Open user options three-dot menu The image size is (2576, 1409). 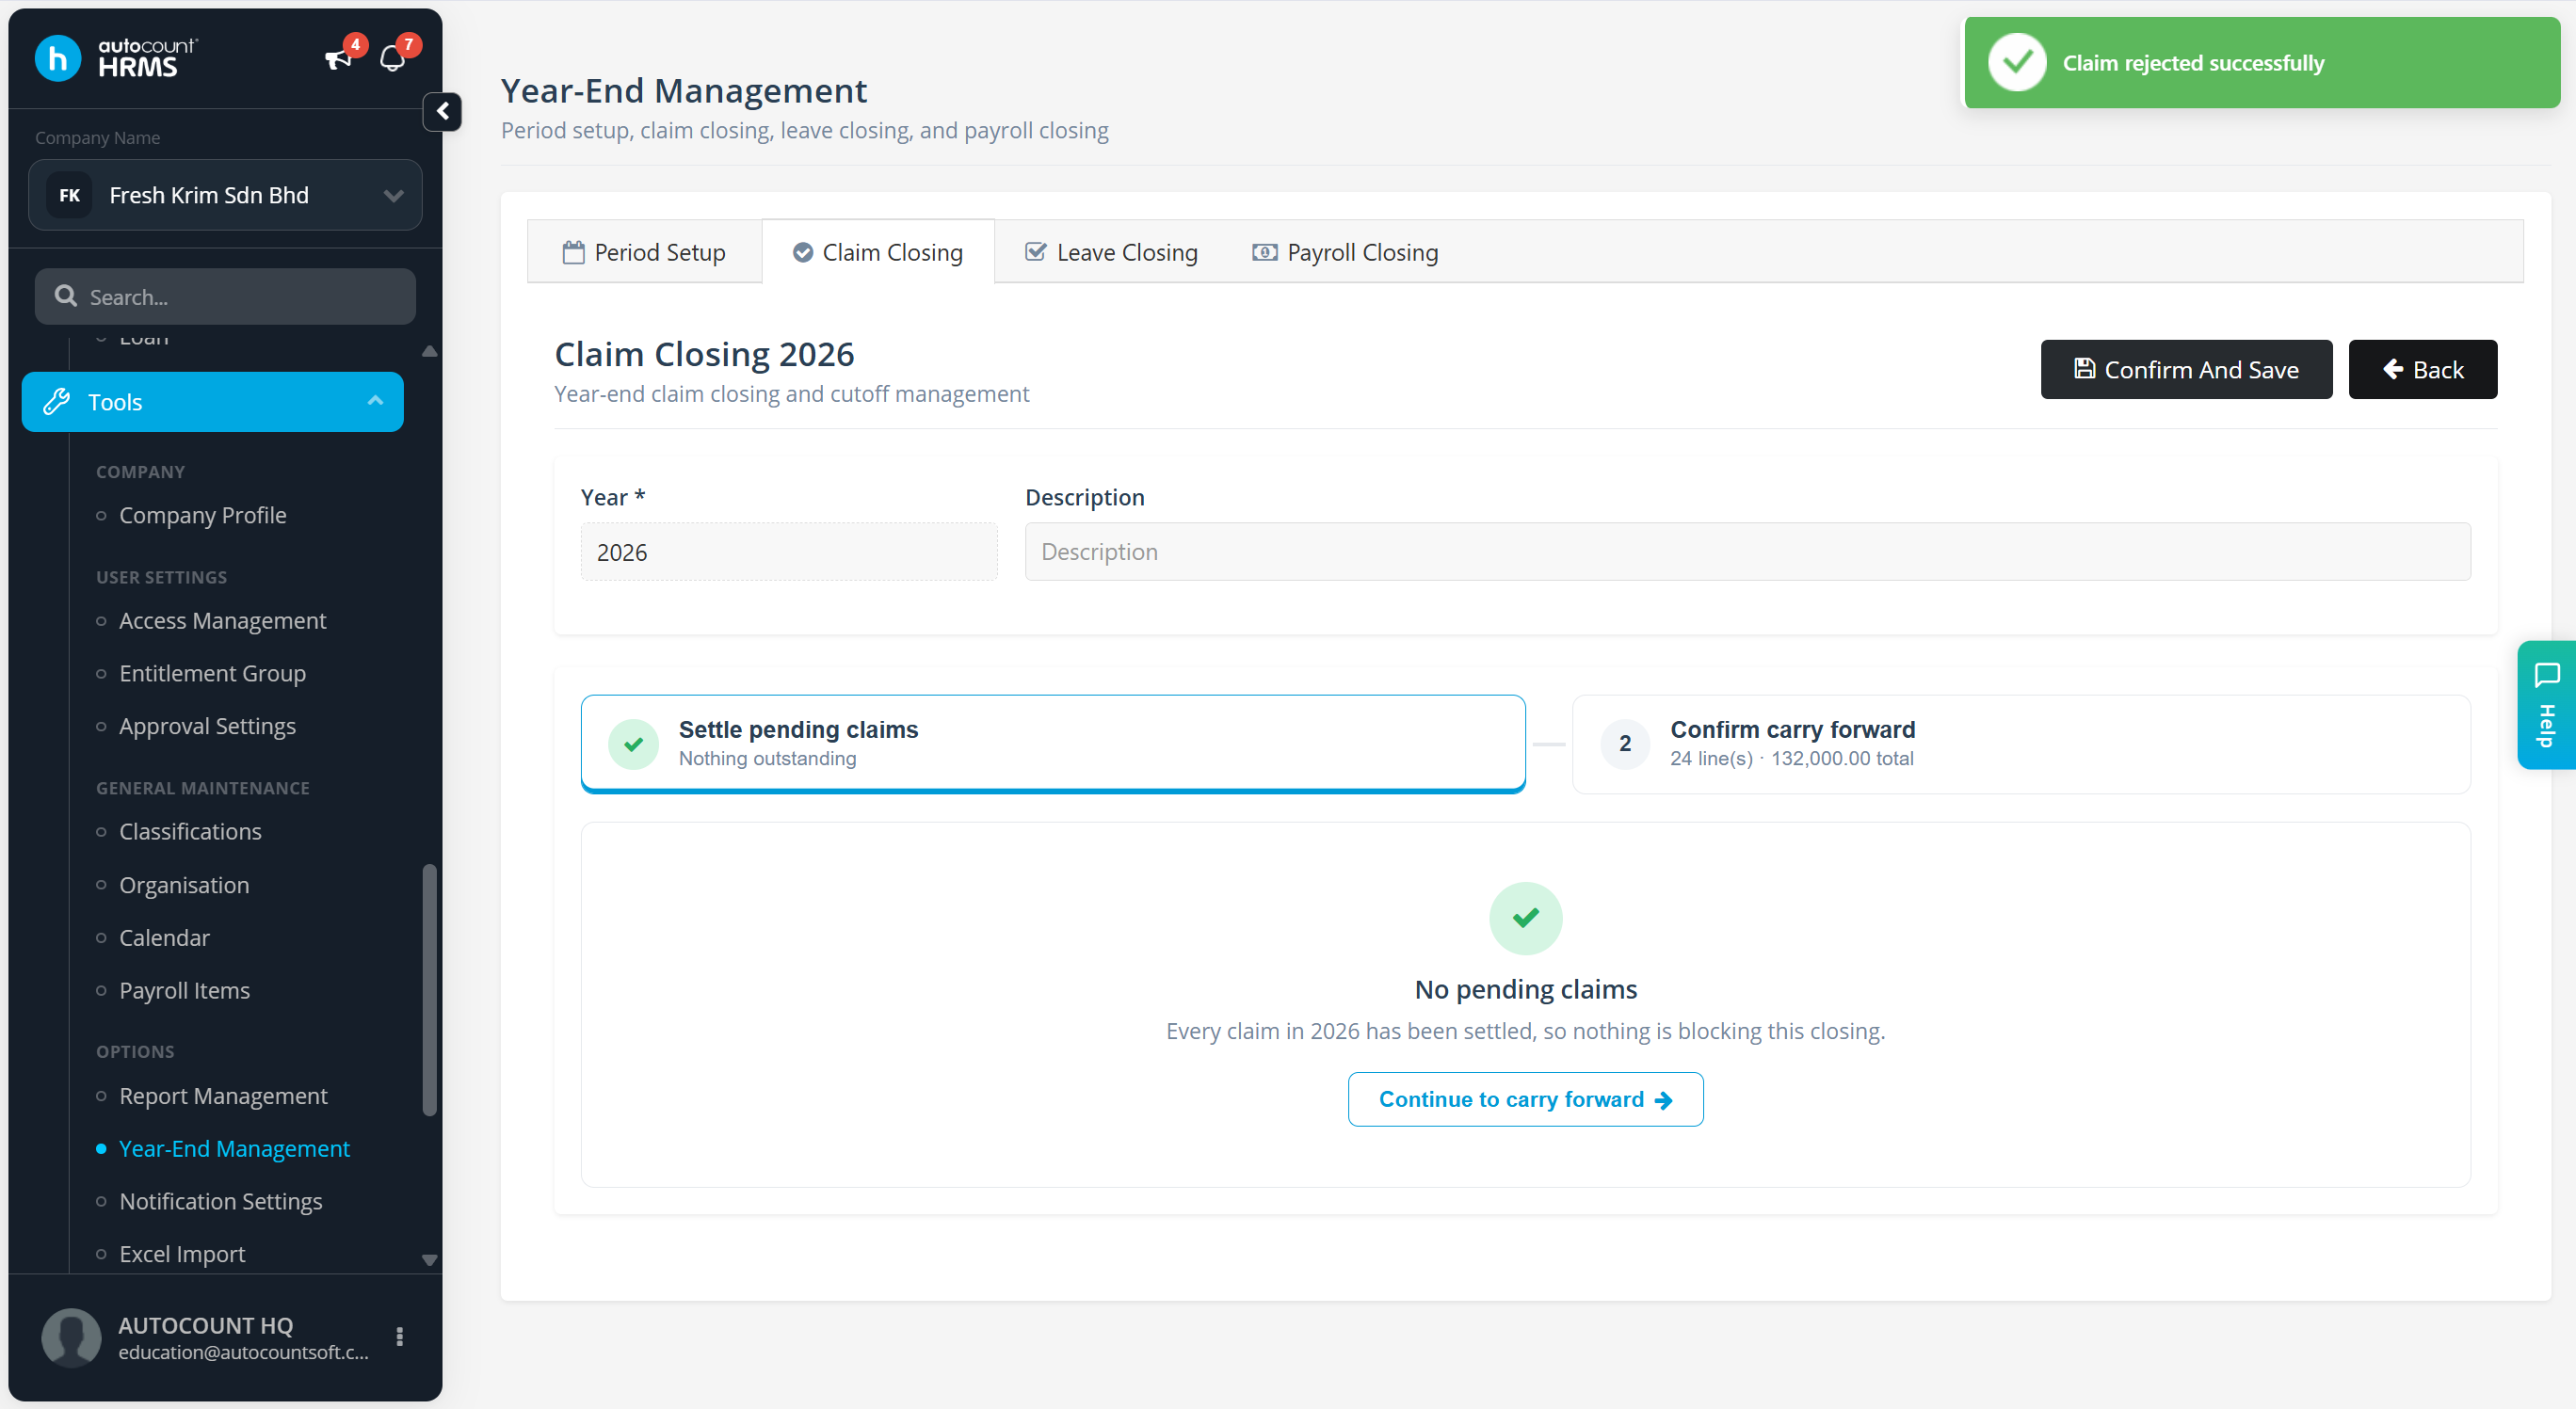[x=400, y=1337]
